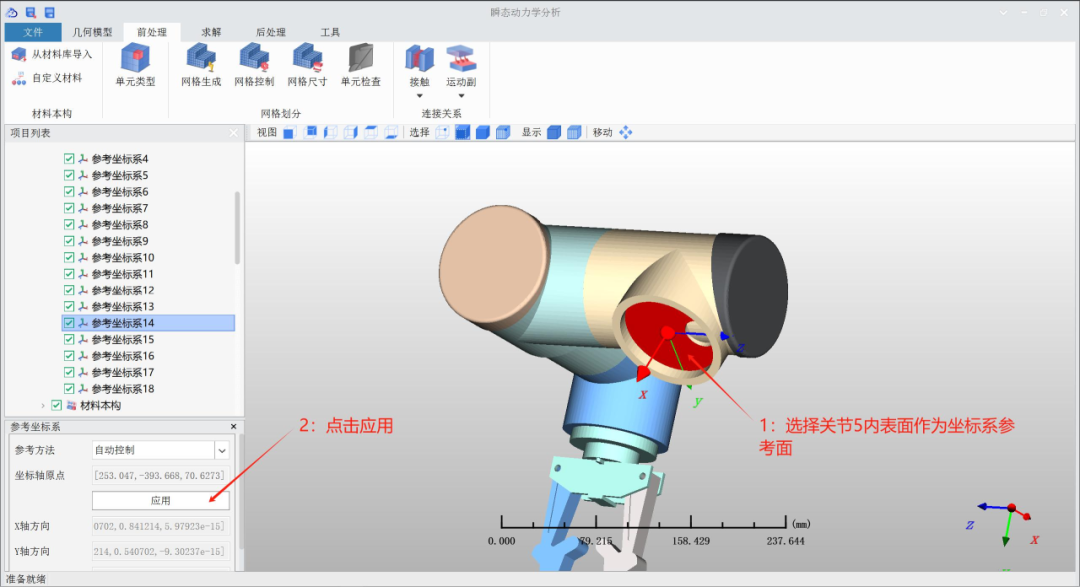Uncheck the selected 参考坐标系14 checkbox
This screenshot has width=1080, height=587.
point(69,322)
